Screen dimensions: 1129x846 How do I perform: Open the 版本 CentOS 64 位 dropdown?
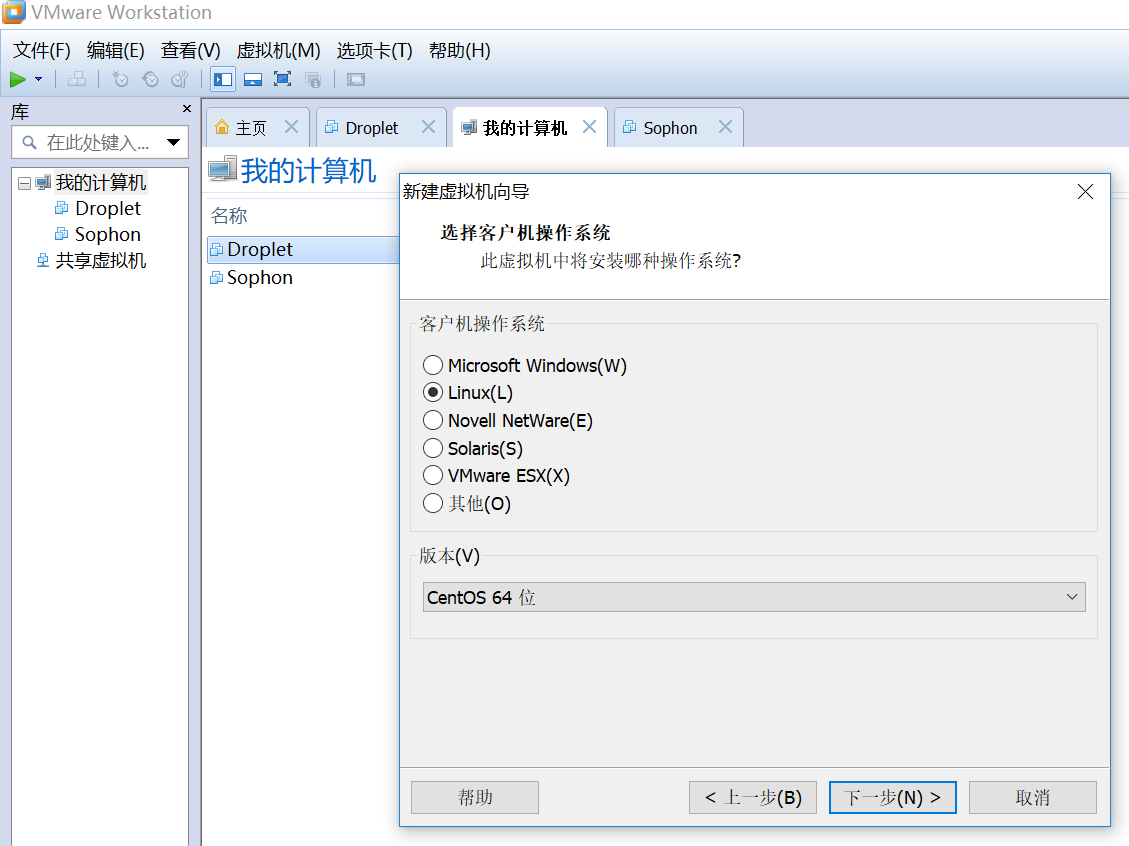pyautogui.click(x=754, y=597)
